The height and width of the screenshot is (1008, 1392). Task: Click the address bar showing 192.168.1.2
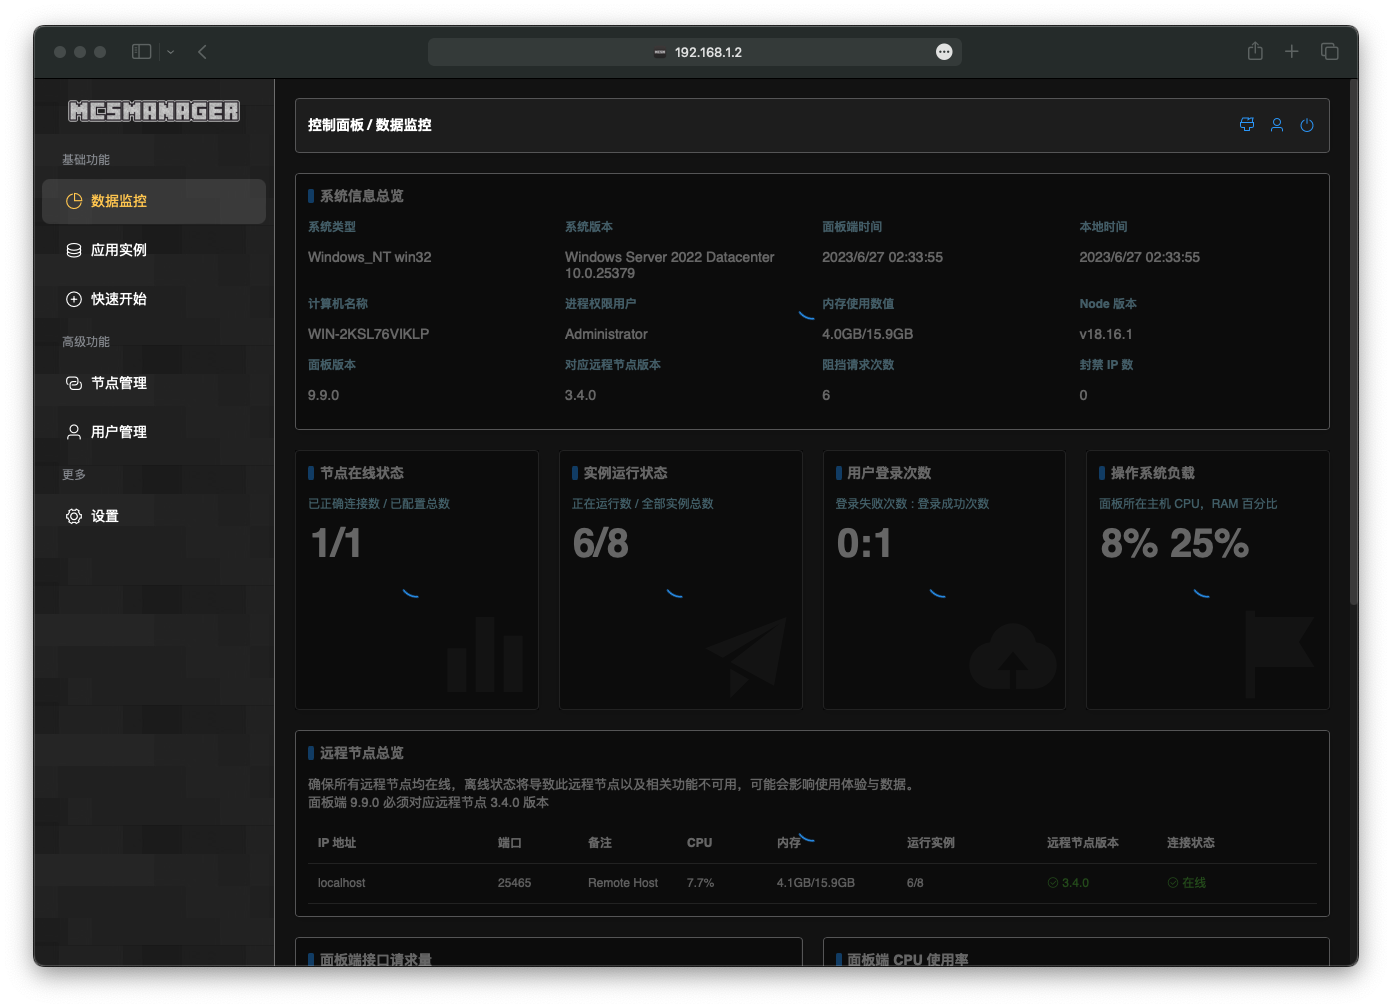click(x=695, y=52)
